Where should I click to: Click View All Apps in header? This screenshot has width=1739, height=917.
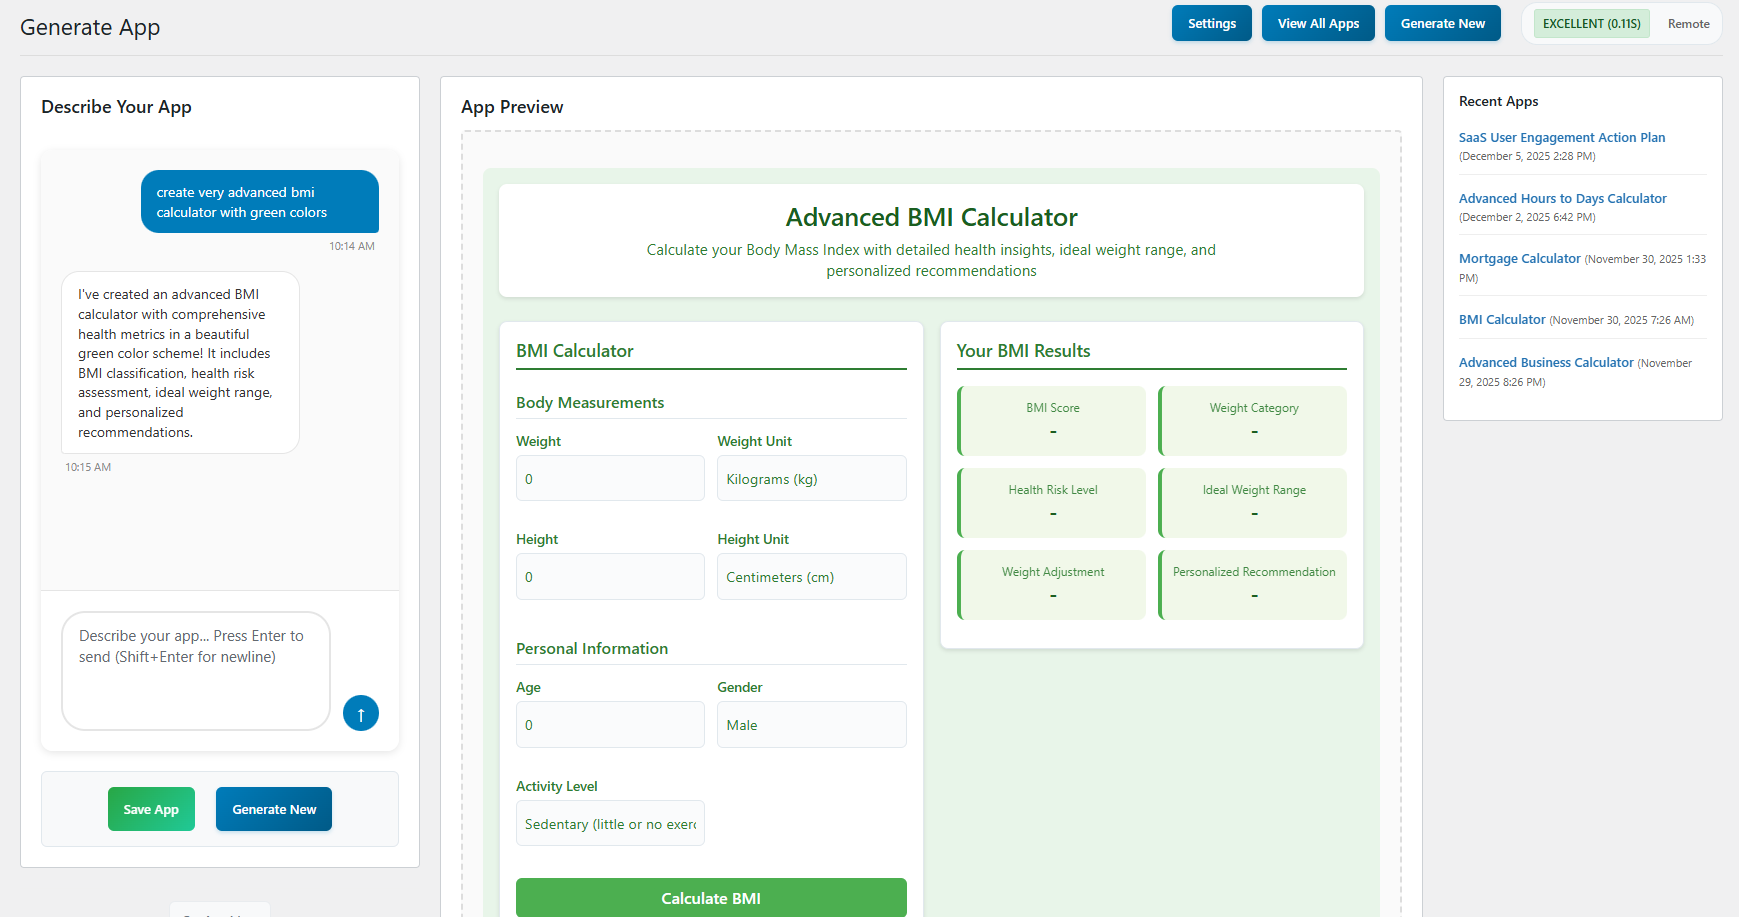(1318, 24)
